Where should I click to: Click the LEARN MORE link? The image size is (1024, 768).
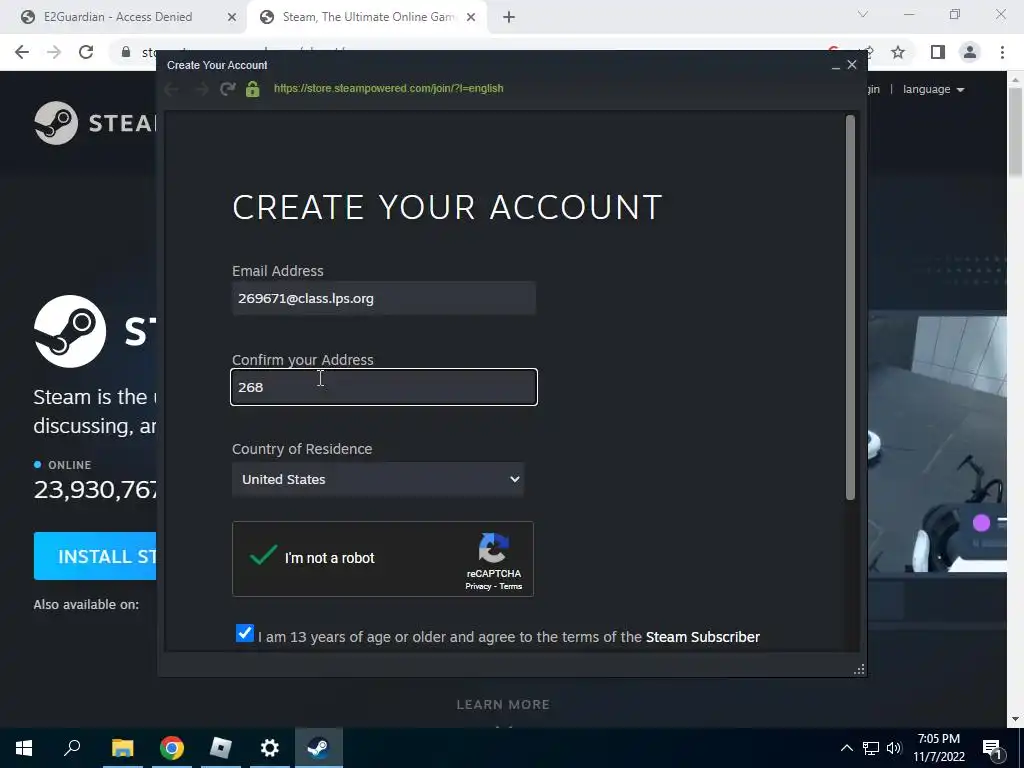point(503,705)
